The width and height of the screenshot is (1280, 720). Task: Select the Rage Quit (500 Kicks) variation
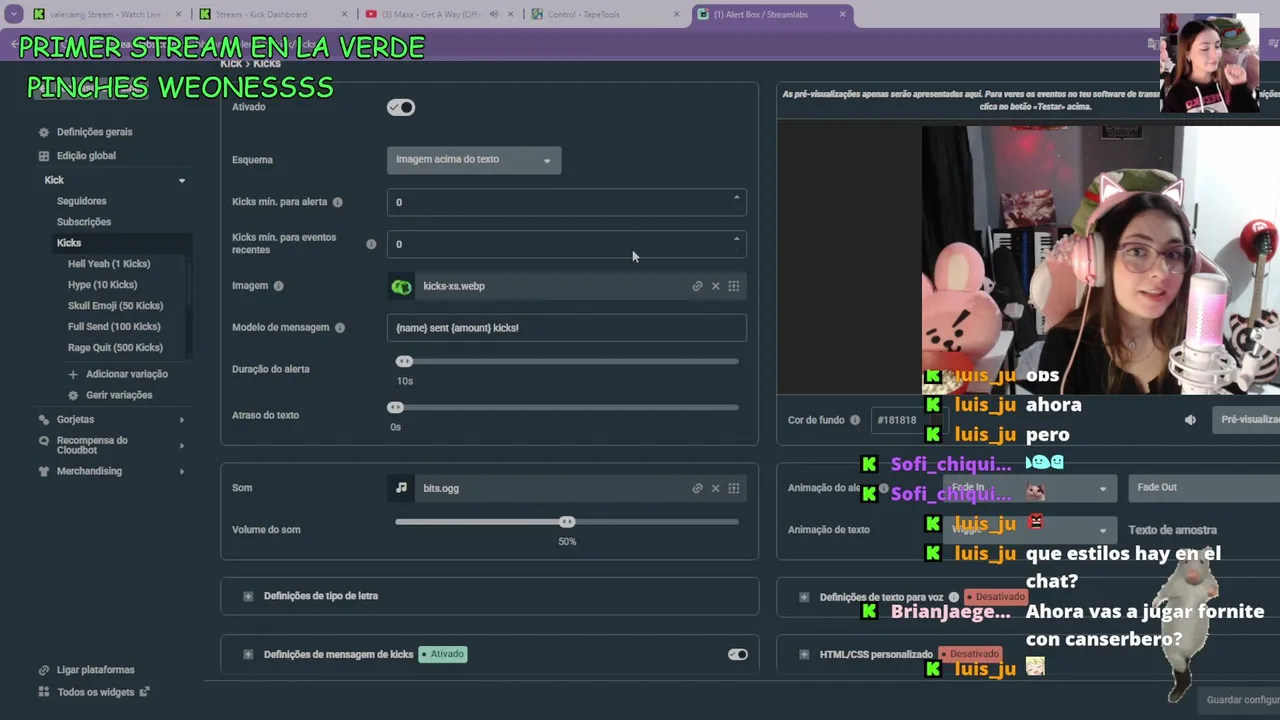tap(115, 348)
